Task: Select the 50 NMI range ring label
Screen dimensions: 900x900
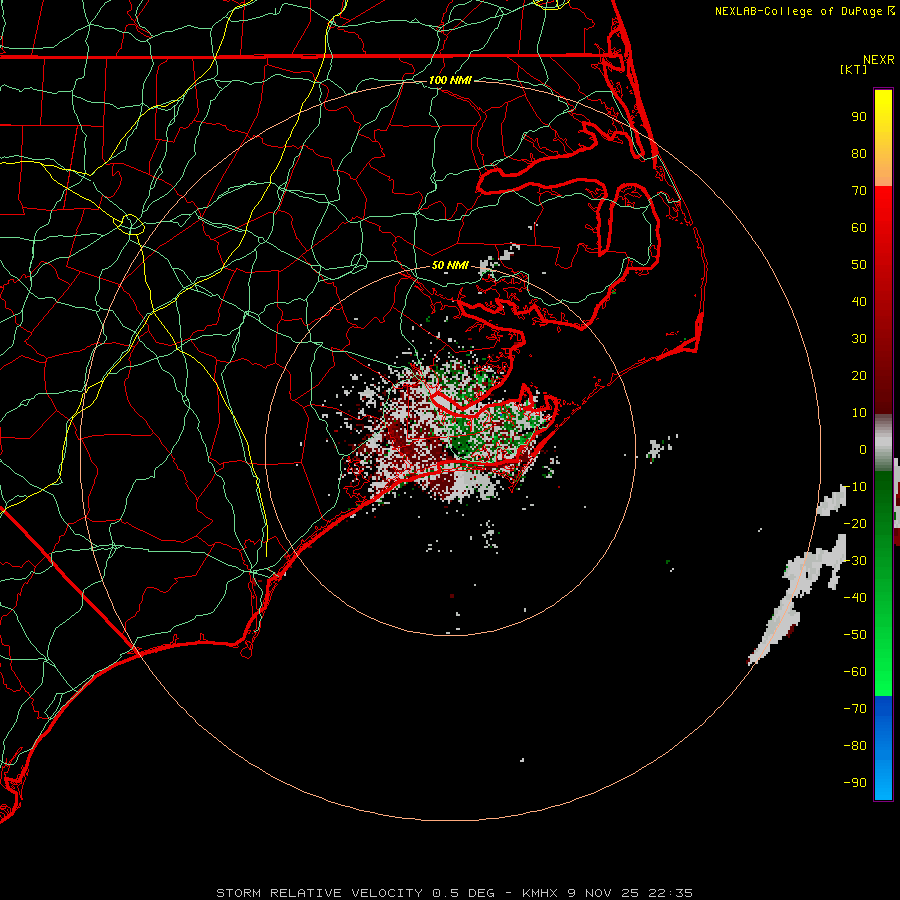Action: pos(450,265)
